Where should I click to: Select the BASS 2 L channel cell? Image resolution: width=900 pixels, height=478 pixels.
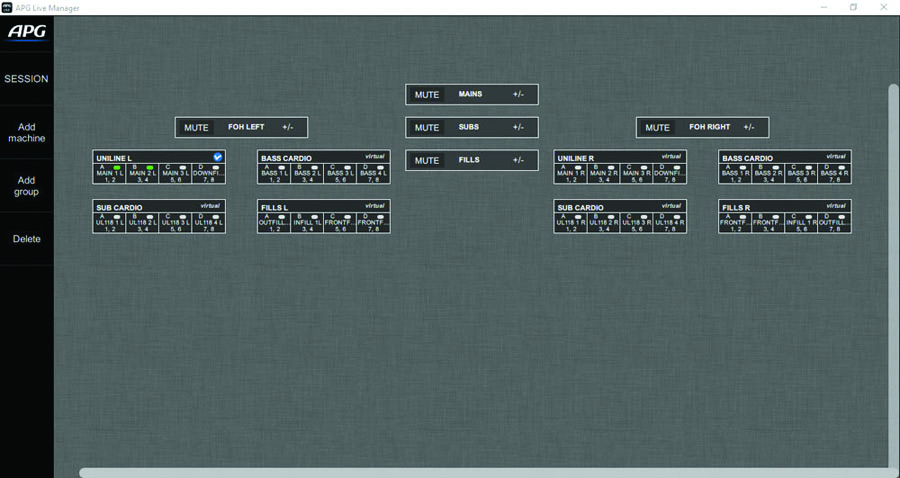coord(307,173)
